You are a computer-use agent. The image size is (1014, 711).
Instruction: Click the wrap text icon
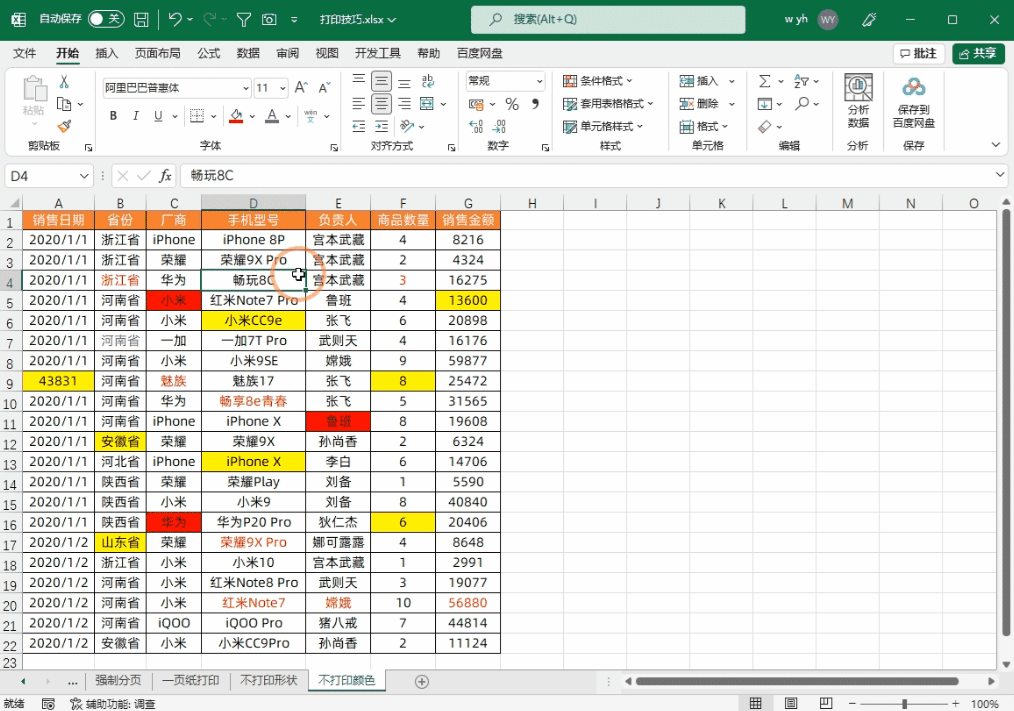point(427,81)
